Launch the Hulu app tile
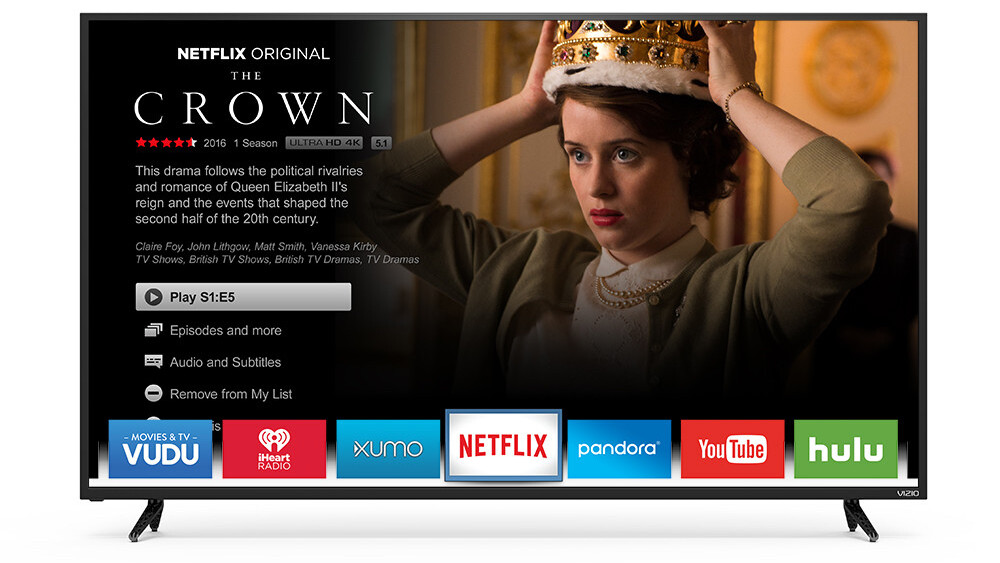The height and width of the screenshot is (563, 1000). pyautogui.click(x=846, y=449)
